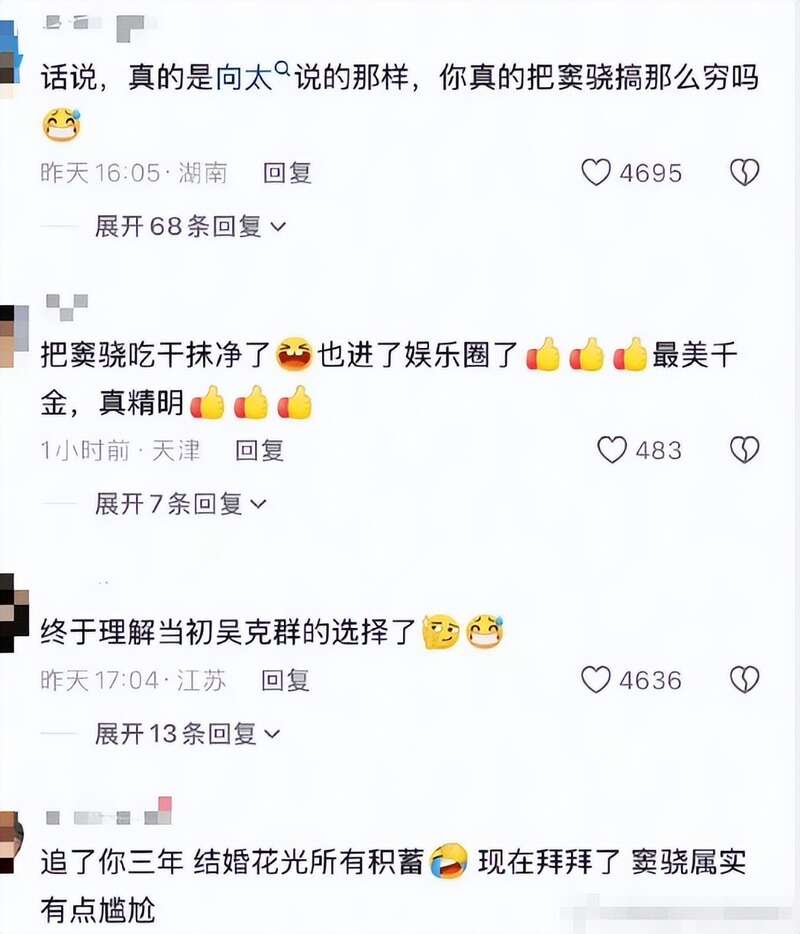Image resolution: width=800 pixels, height=934 pixels.
Task: Like the 天津 comment with 483 likes
Action: point(612,450)
